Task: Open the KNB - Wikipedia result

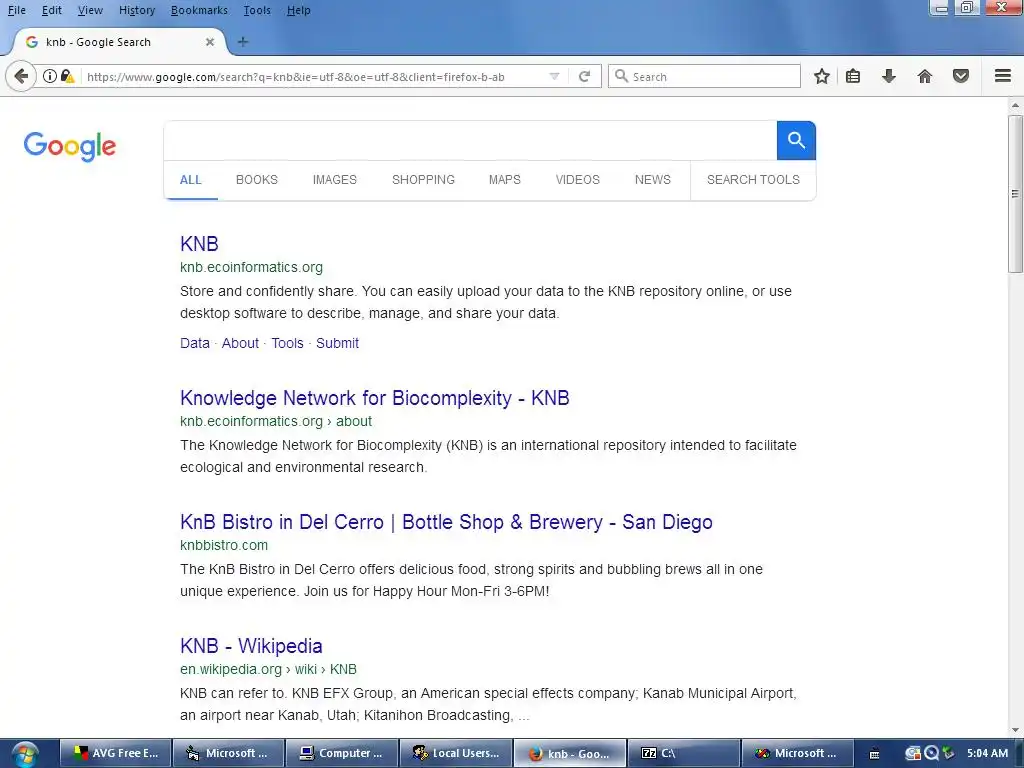Action: point(251,646)
